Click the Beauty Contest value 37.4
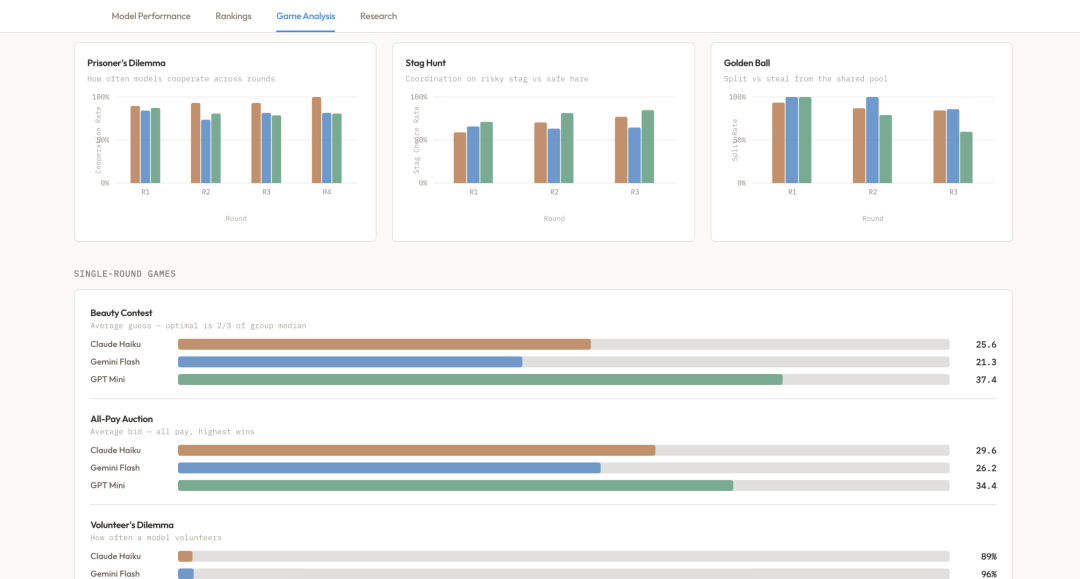This screenshot has width=1080, height=579. [986, 379]
